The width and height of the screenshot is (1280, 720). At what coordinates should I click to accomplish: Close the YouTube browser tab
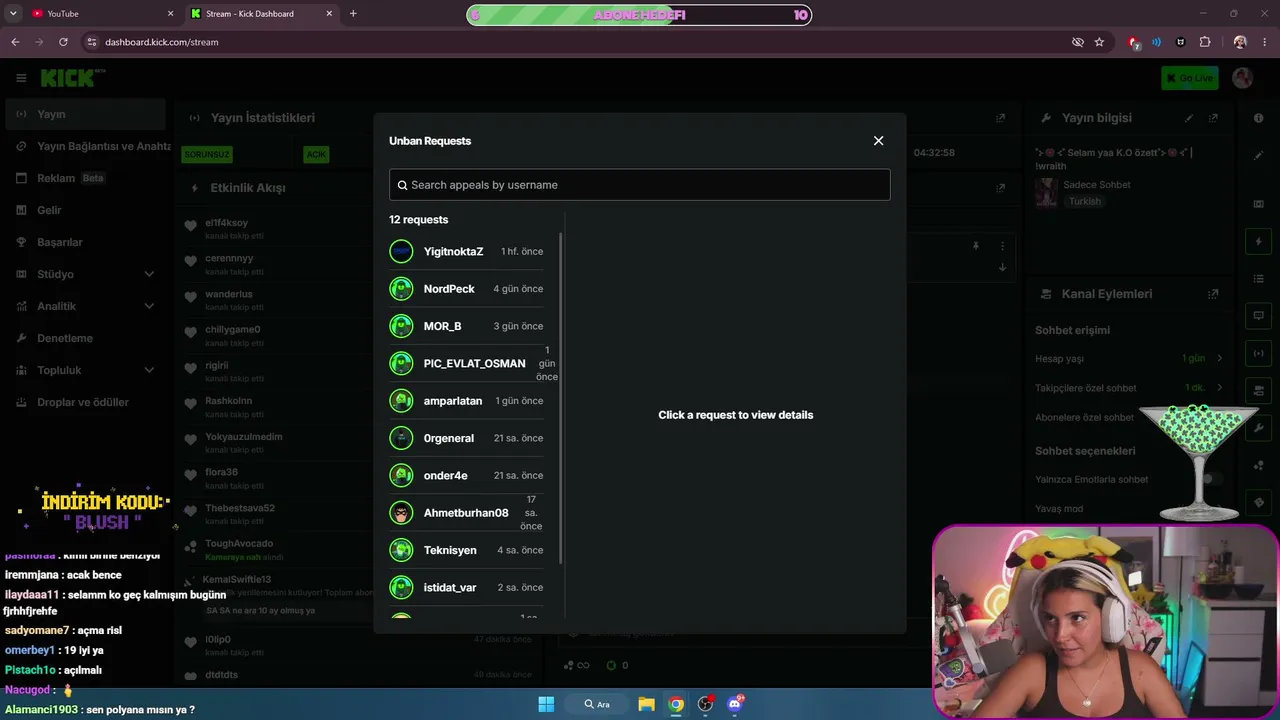click(170, 14)
